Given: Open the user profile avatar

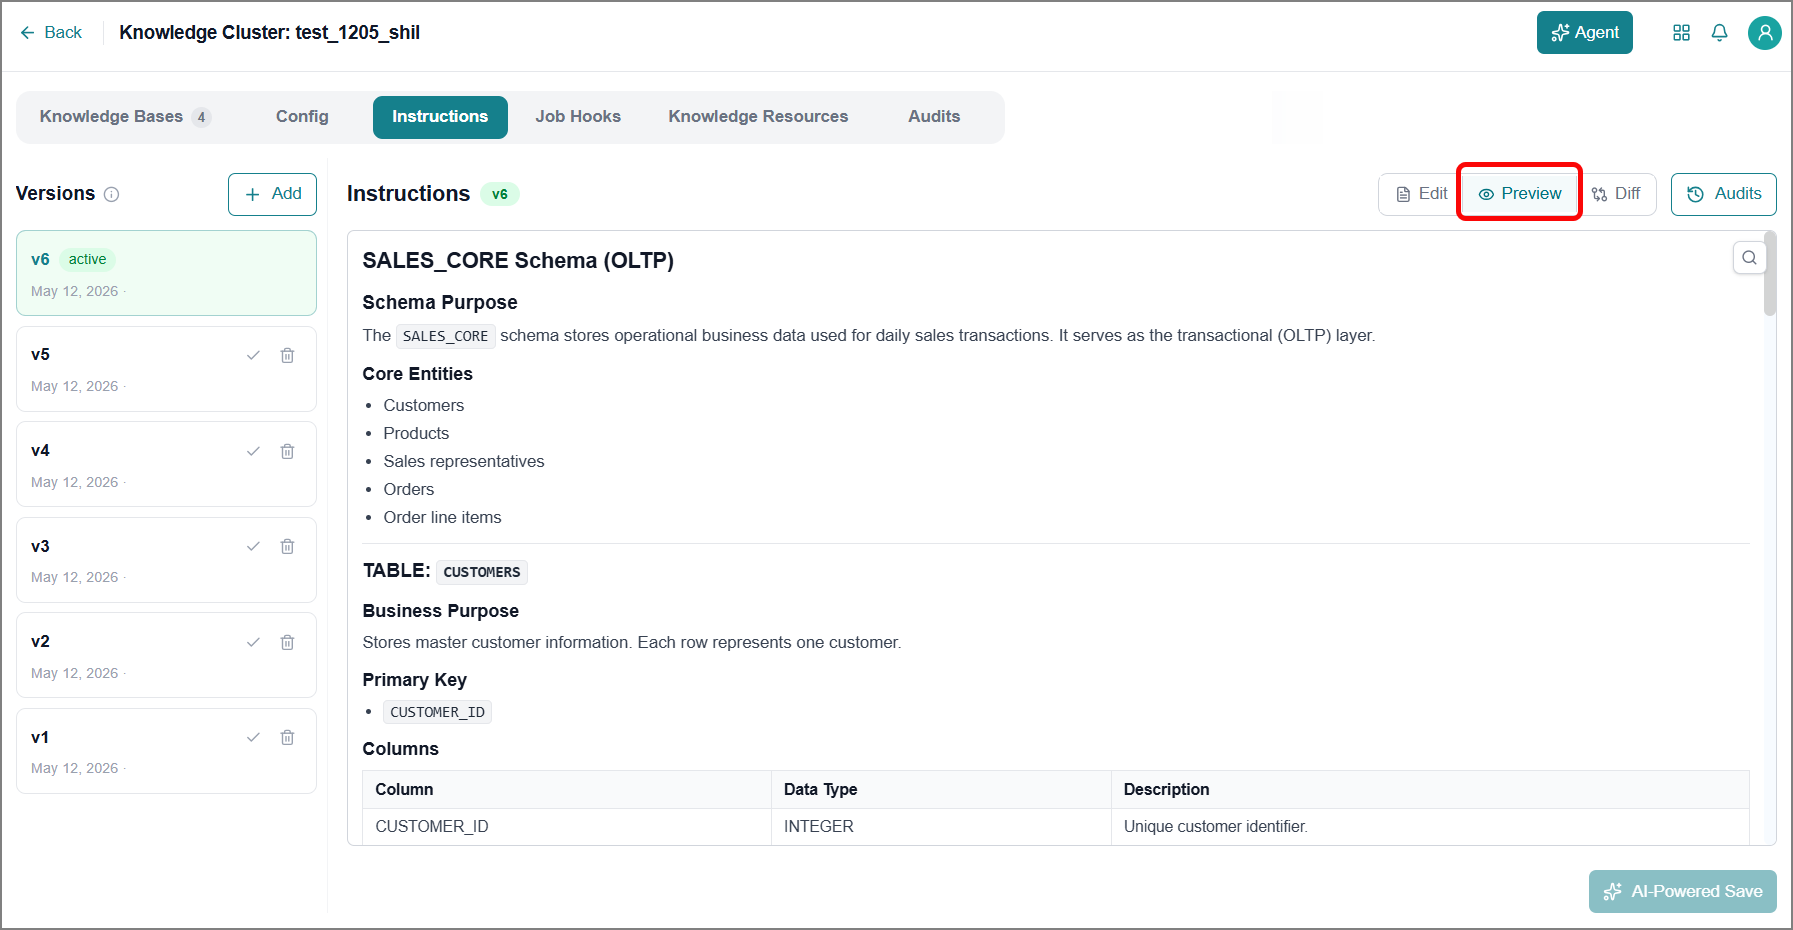Looking at the screenshot, I should [x=1764, y=33].
